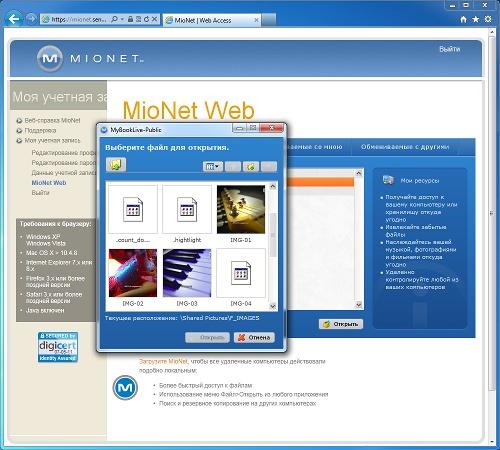Click Выйти link in top header
This screenshot has width=500, height=450.
click(450, 49)
